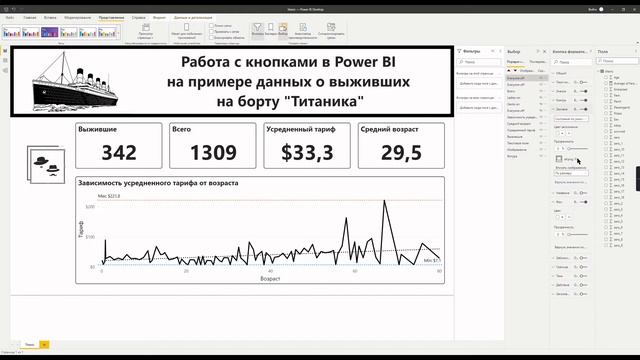Image resolution: width=640 pixels, height=360 pixels.
Task: Enable the Привязать к сетке checkbox
Action: click(x=211, y=31)
